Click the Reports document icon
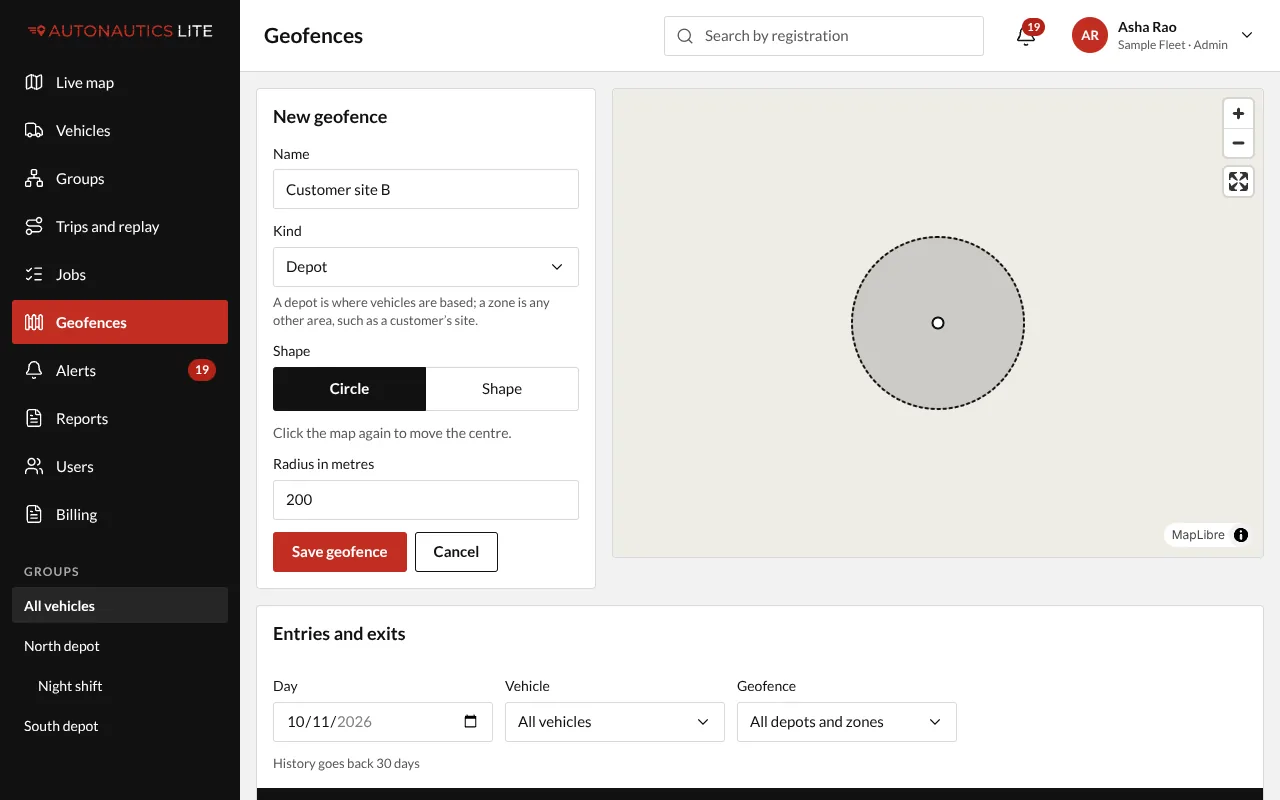1280x800 pixels. (34, 418)
